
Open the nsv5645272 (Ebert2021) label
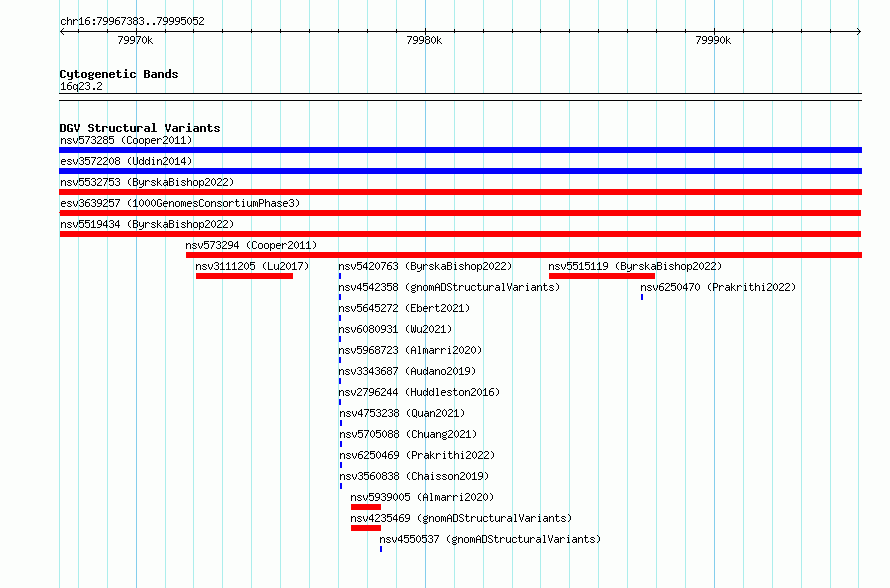404,308
